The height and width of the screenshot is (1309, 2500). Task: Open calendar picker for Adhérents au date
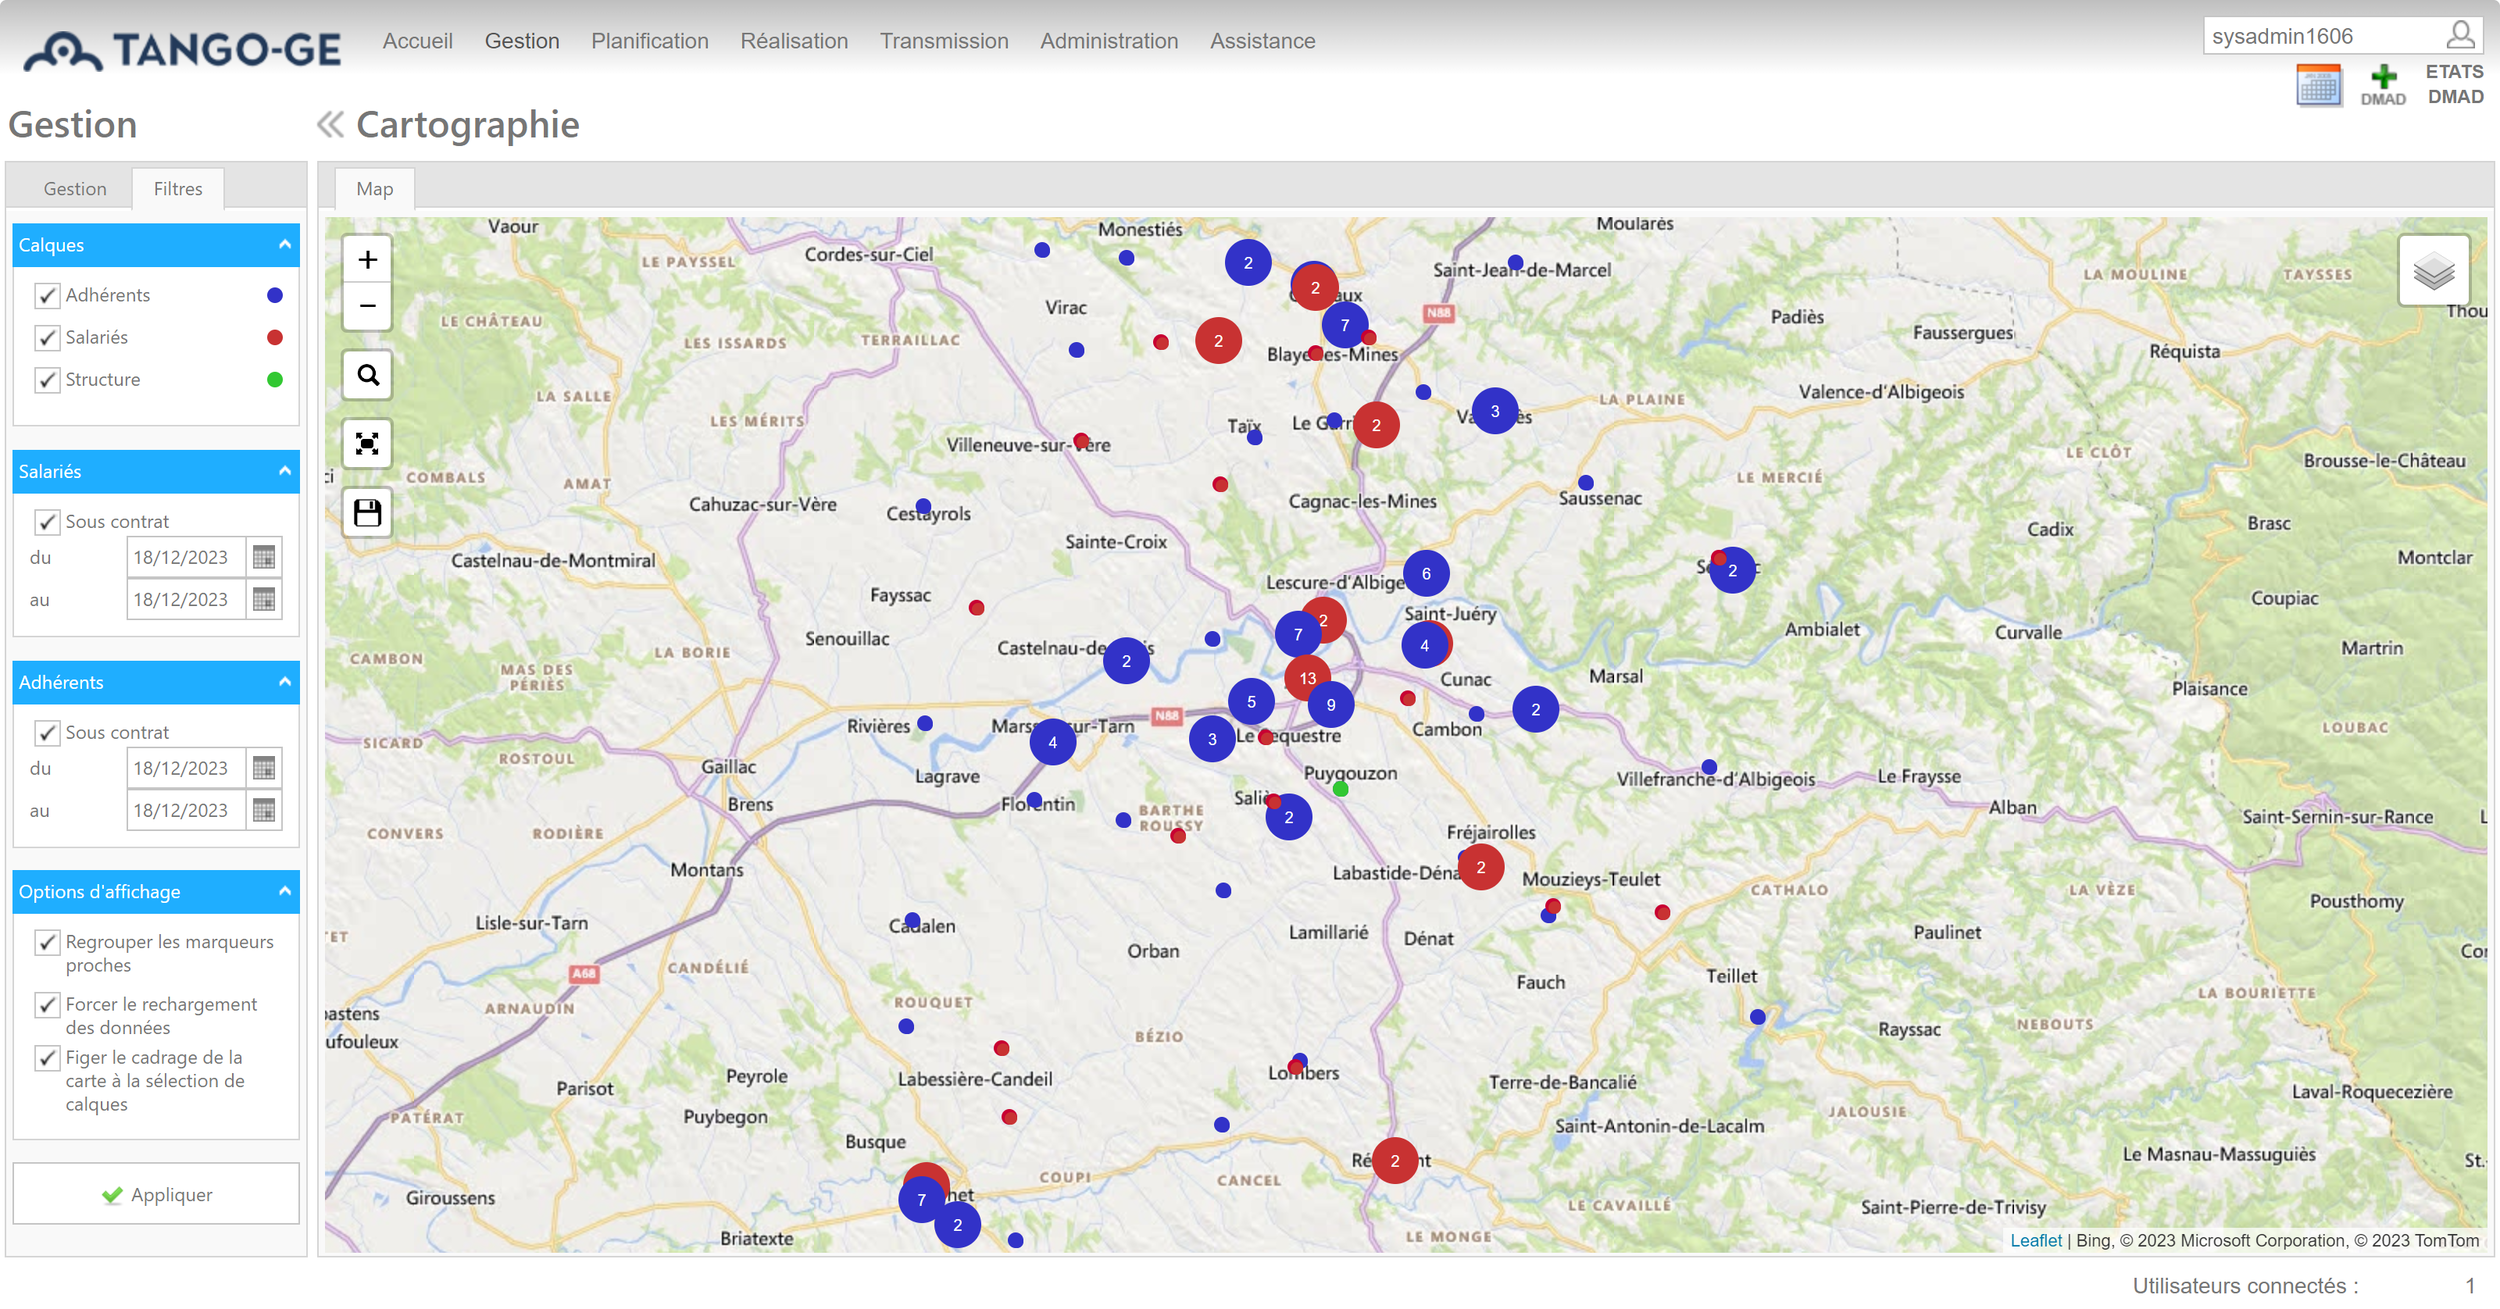click(x=264, y=810)
